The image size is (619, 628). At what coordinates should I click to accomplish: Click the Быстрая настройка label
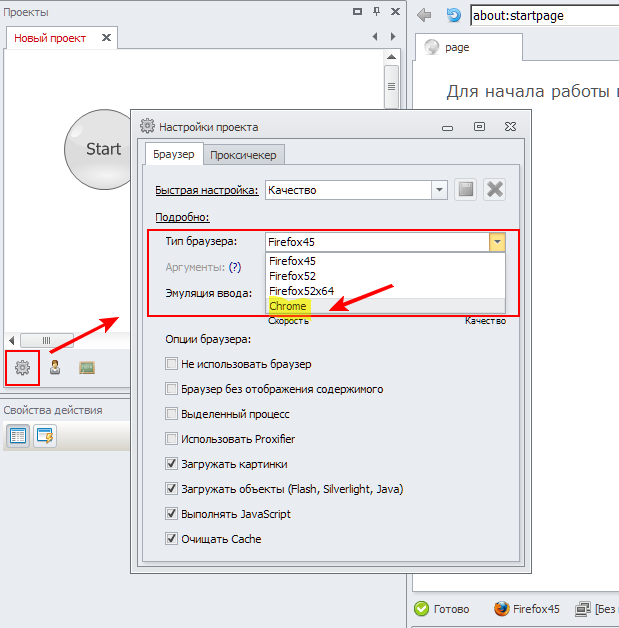pos(207,190)
